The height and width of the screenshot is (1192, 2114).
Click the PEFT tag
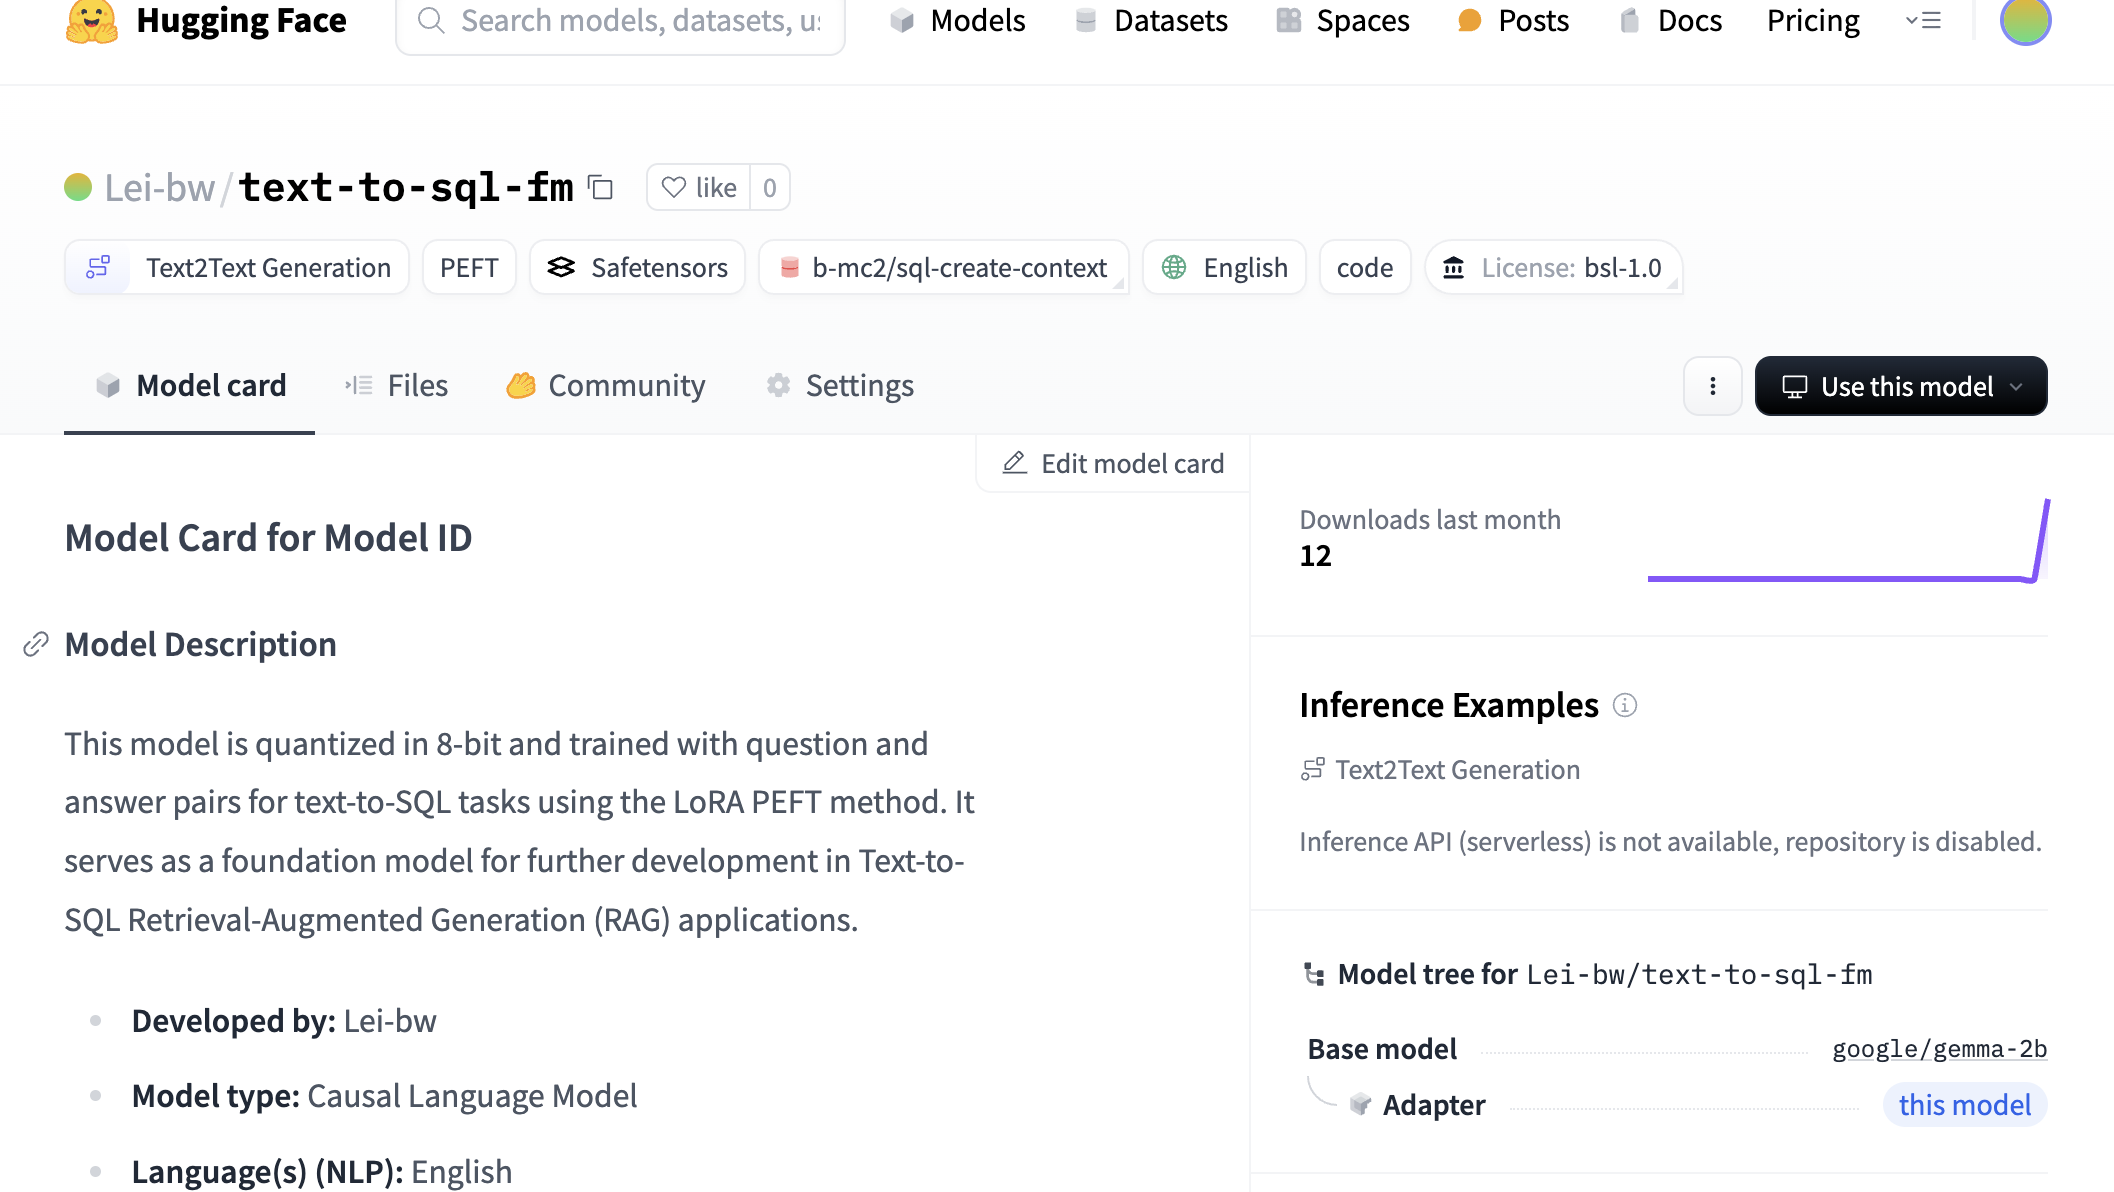coord(469,267)
